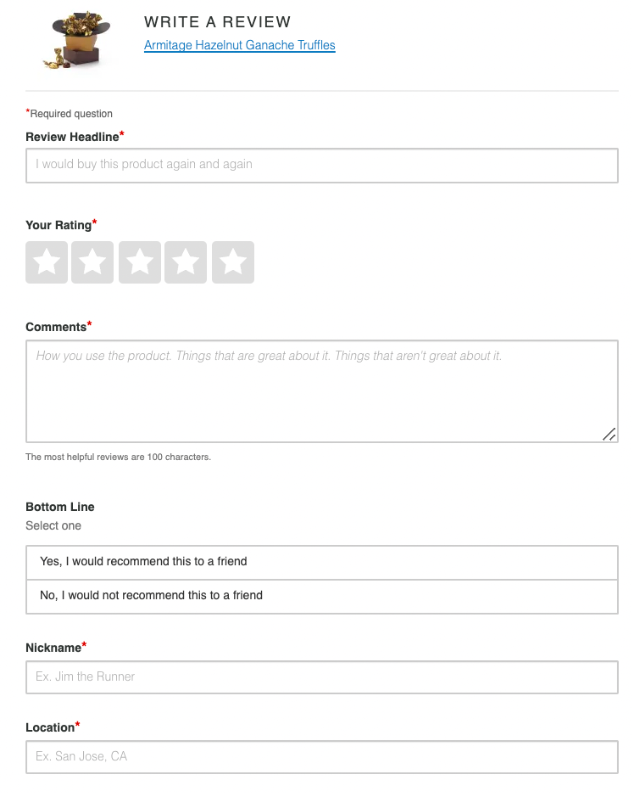Rate the product one star
632x793 pixels.
[47, 262]
